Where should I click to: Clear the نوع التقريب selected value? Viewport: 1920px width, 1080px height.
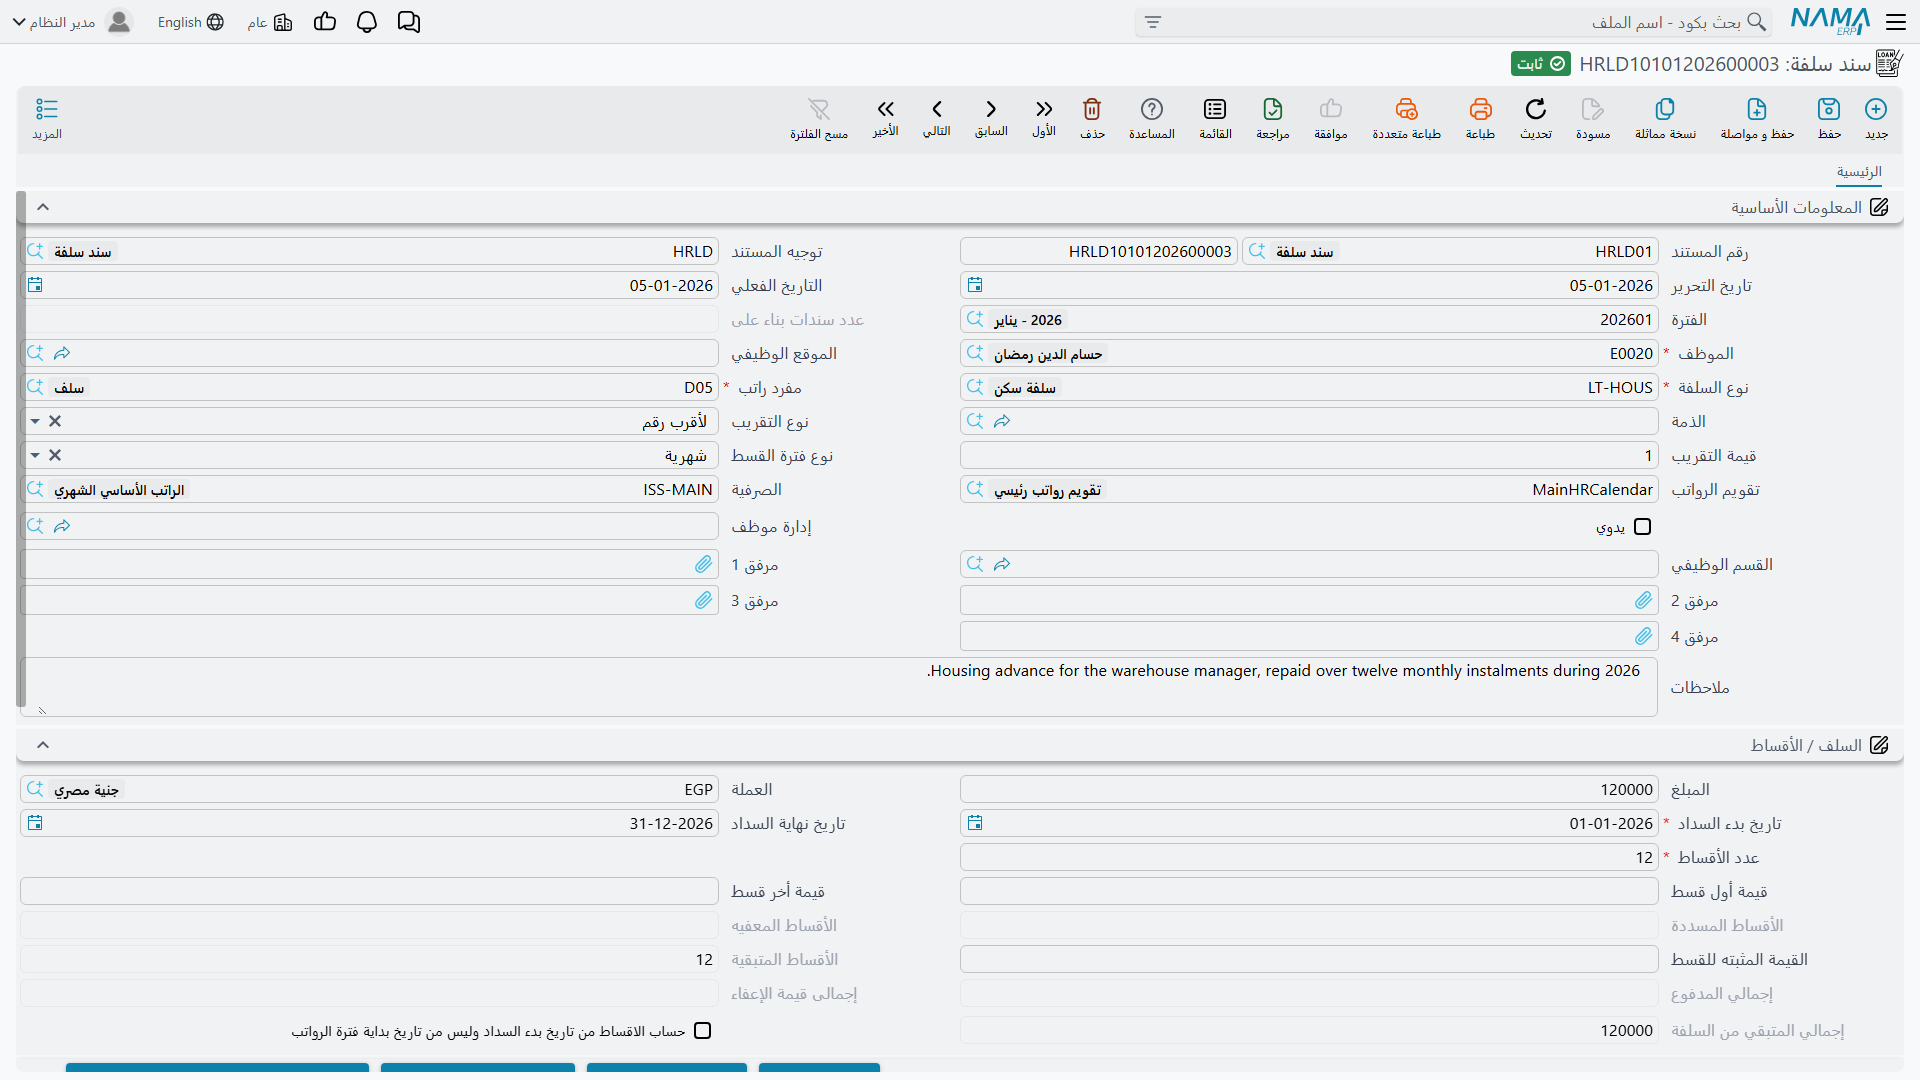tap(55, 422)
